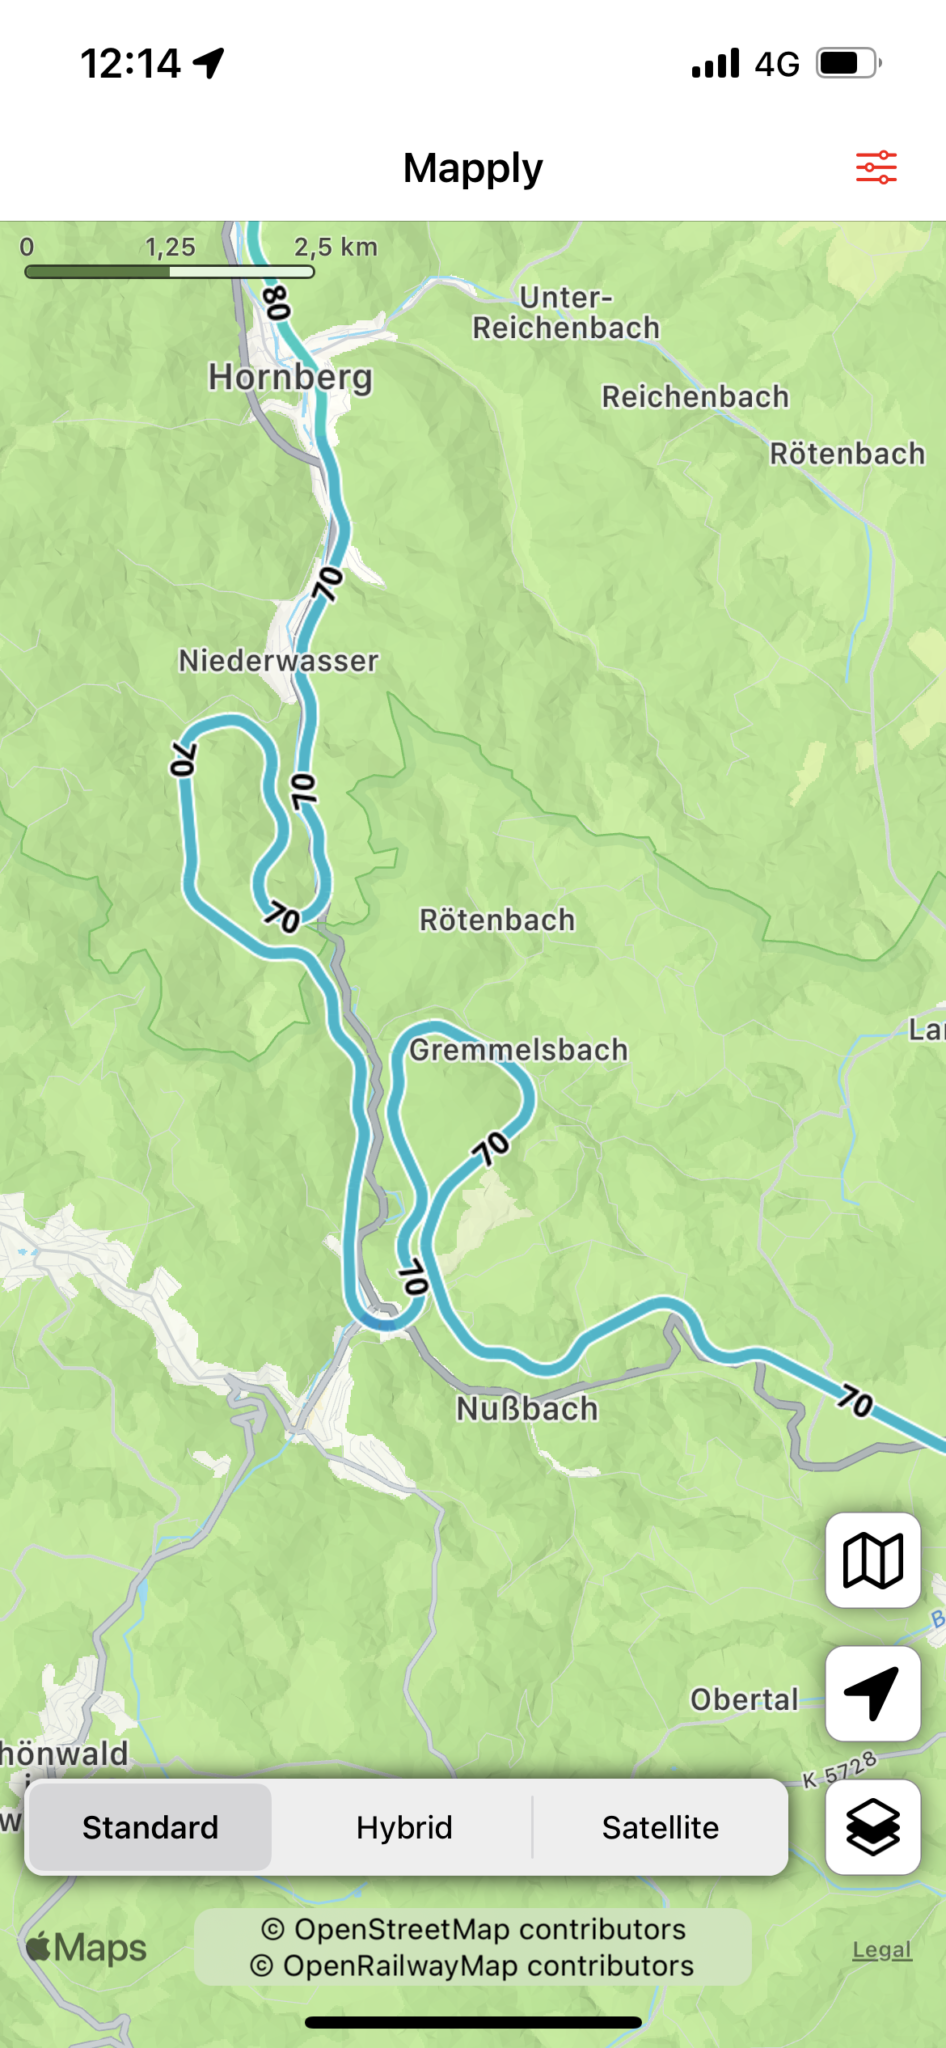Screen dimensions: 946x2048
Task: Select the Hornberg town label
Action: 290,377
